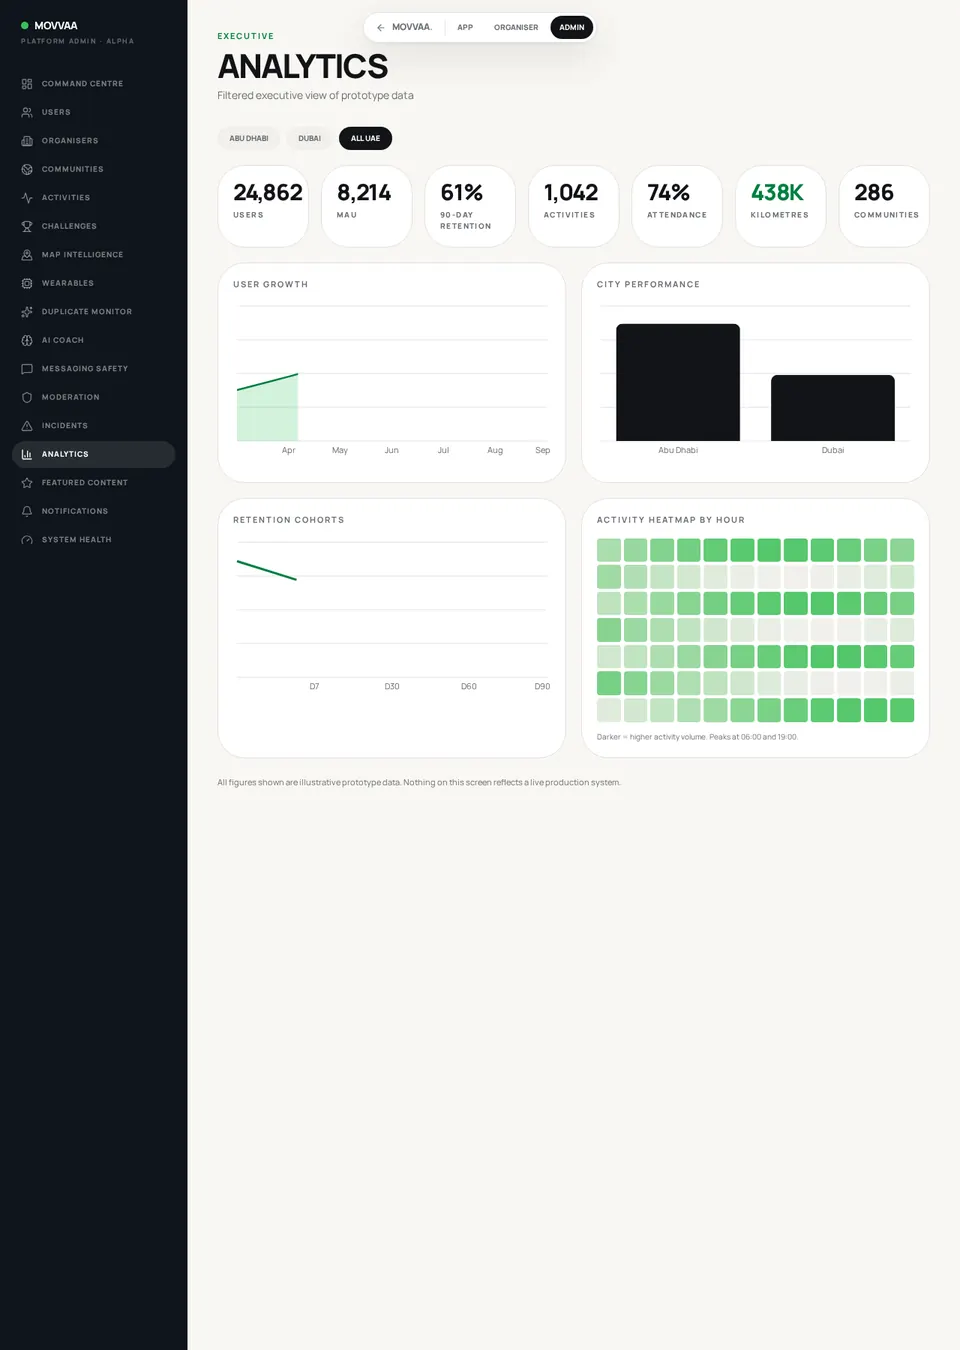
Task: Click the MOVVAA. back link
Action: [404, 28]
